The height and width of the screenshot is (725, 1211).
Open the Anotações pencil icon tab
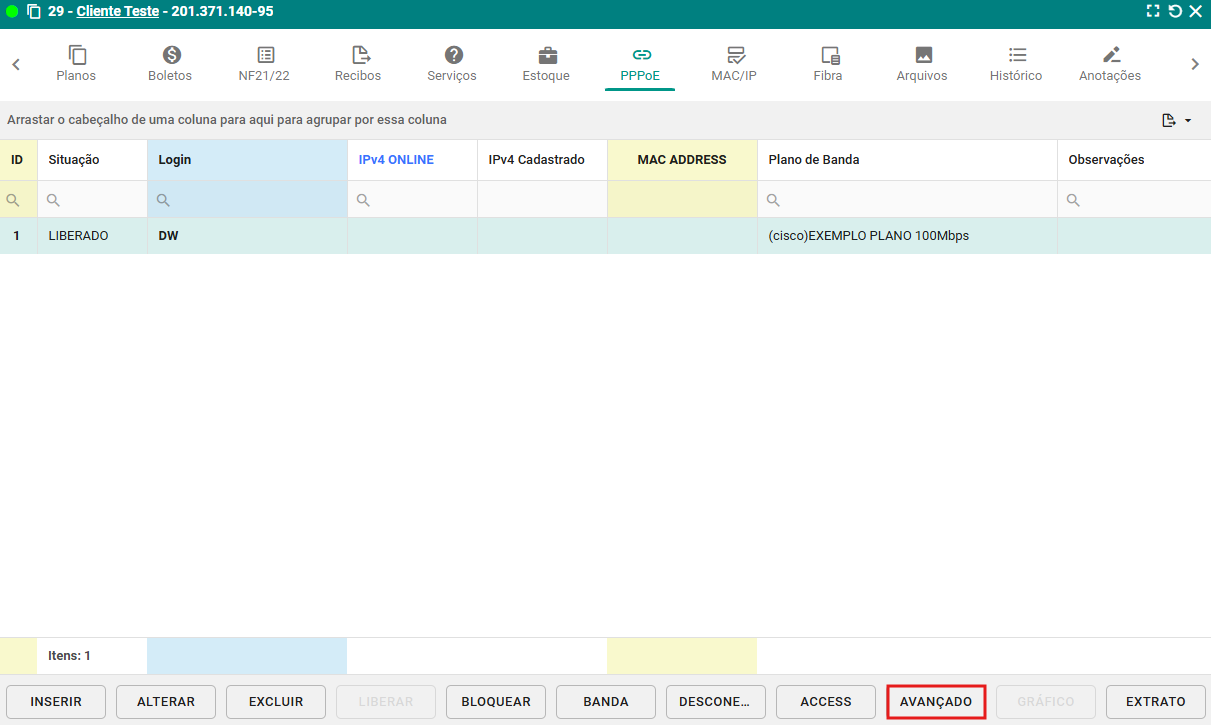[1110, 55]
